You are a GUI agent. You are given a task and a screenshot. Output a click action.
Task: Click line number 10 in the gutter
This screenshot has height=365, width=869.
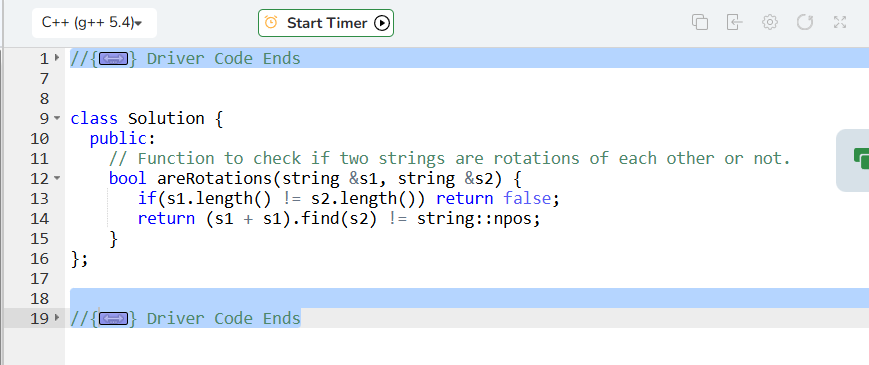click(x=39, y=138)
